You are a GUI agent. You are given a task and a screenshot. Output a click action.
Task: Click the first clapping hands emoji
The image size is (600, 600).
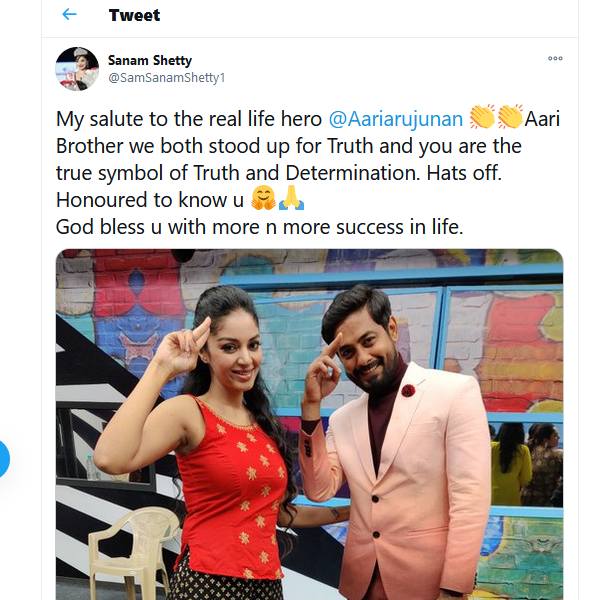pos(482,119)
